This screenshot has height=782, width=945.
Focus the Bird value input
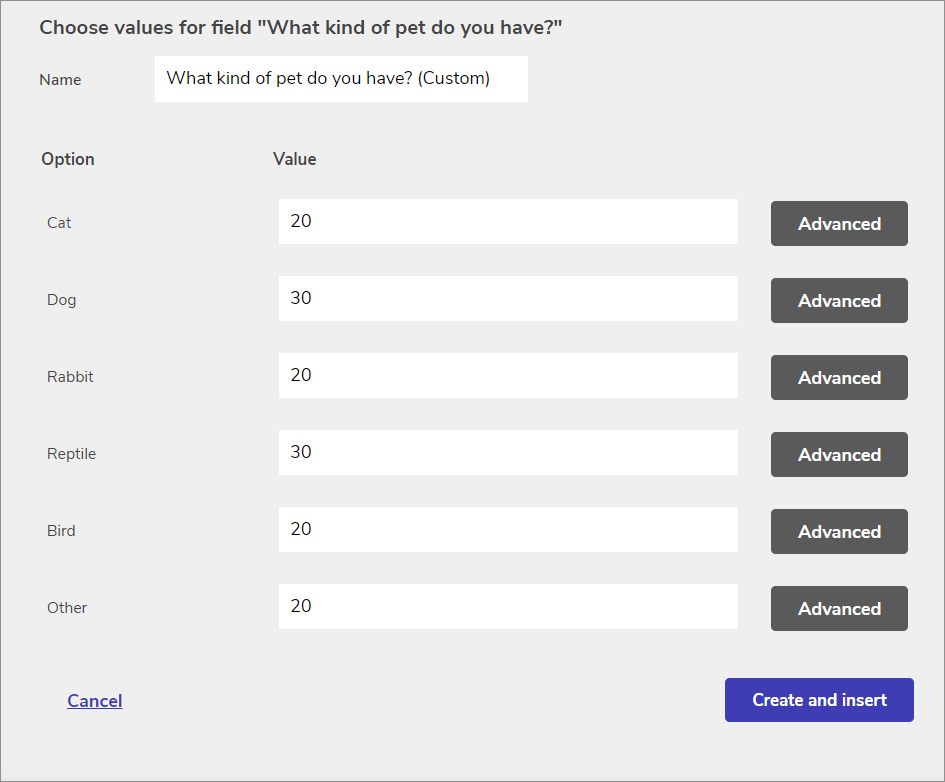click(508, 530)
